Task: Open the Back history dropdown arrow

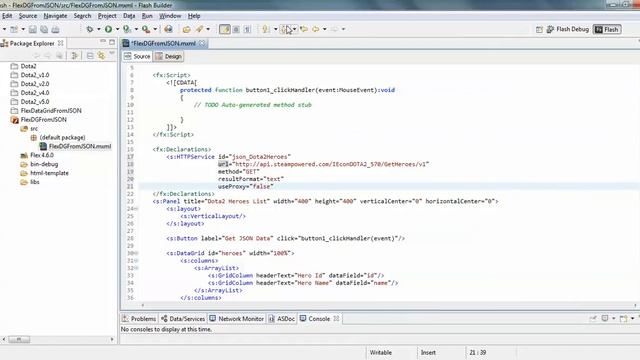Action: (325, 29)
